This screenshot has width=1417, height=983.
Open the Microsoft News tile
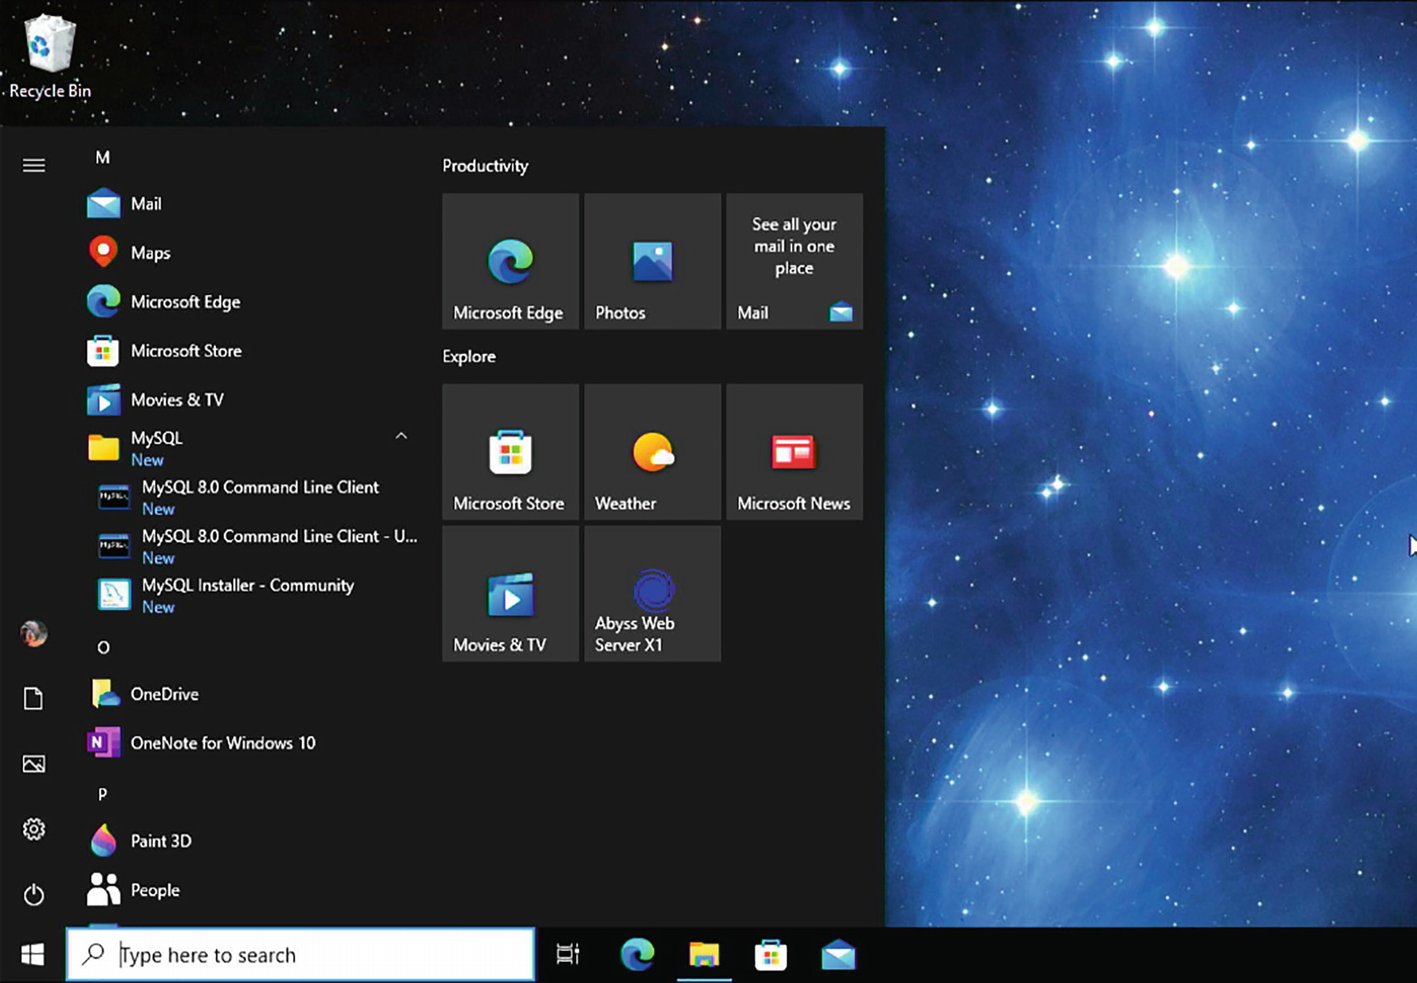(794, 452)
